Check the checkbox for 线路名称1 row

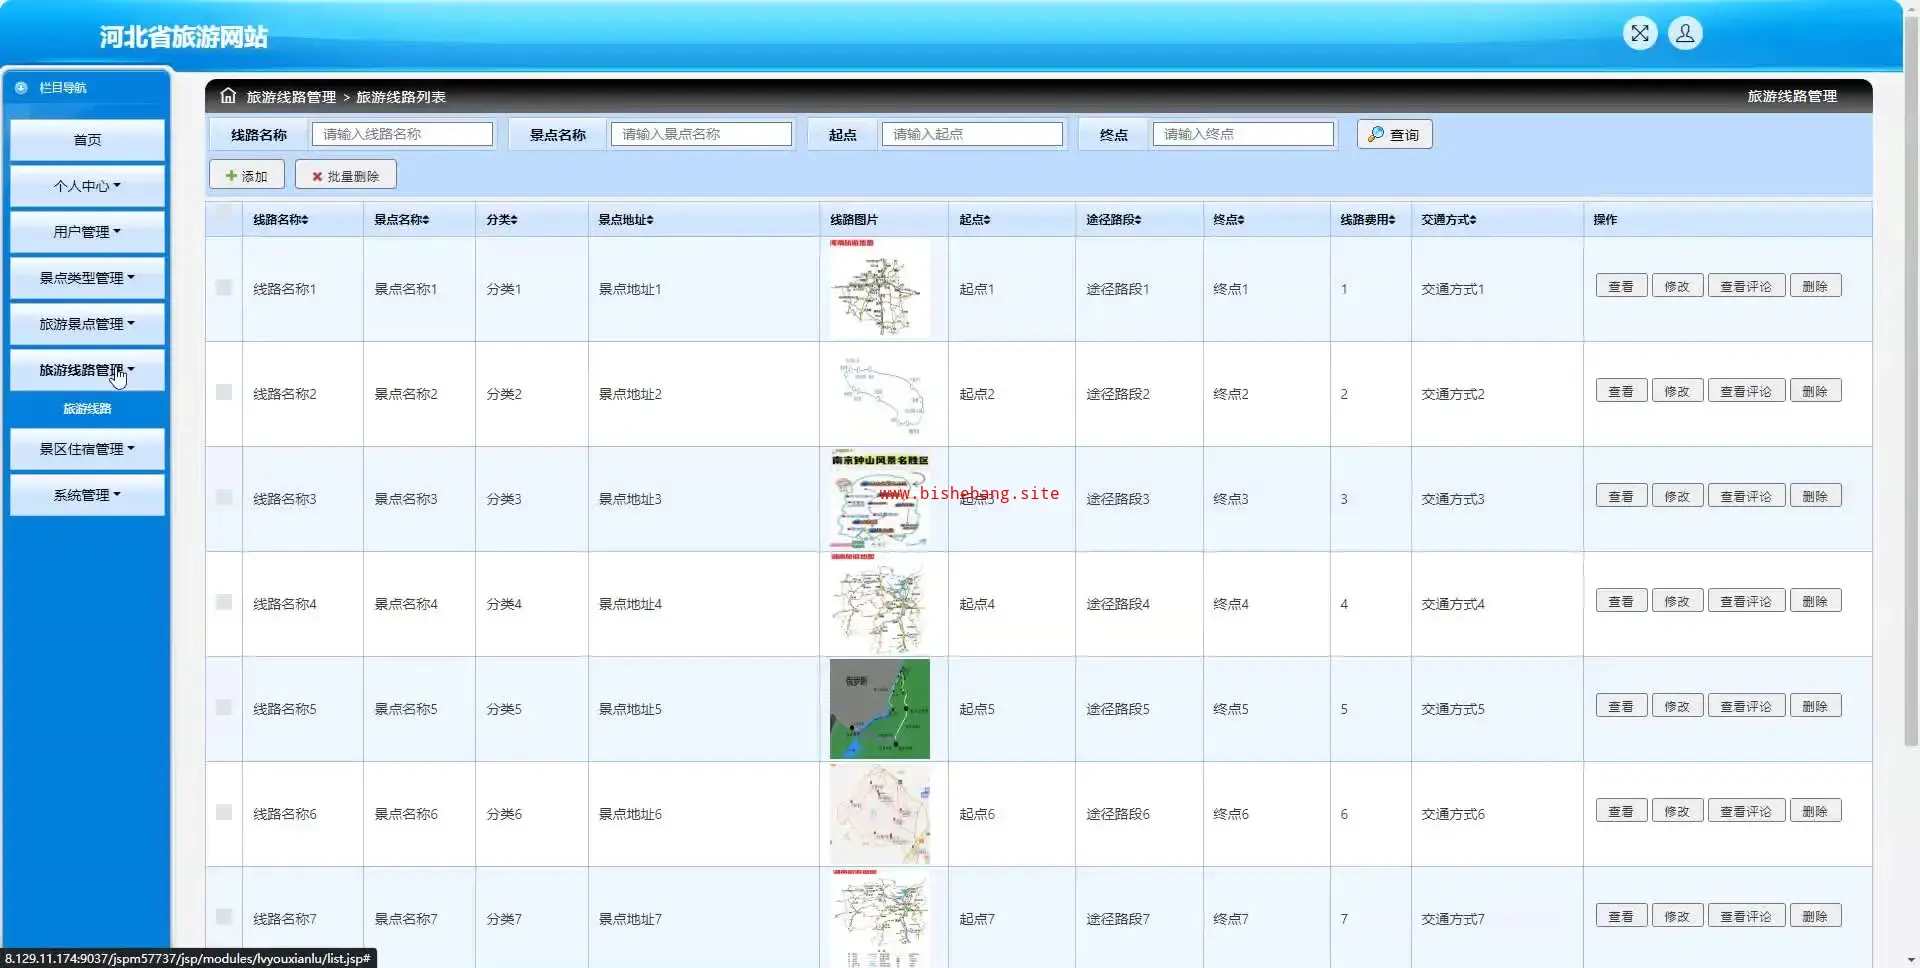[224, 288]
